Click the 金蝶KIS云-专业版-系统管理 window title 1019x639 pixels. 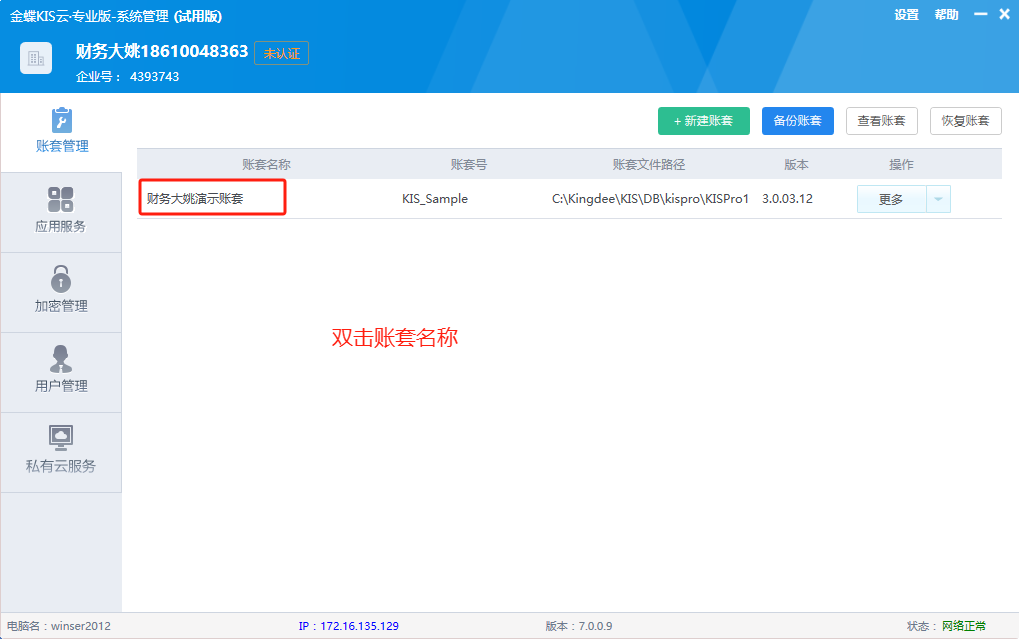(x=116, y=16)
